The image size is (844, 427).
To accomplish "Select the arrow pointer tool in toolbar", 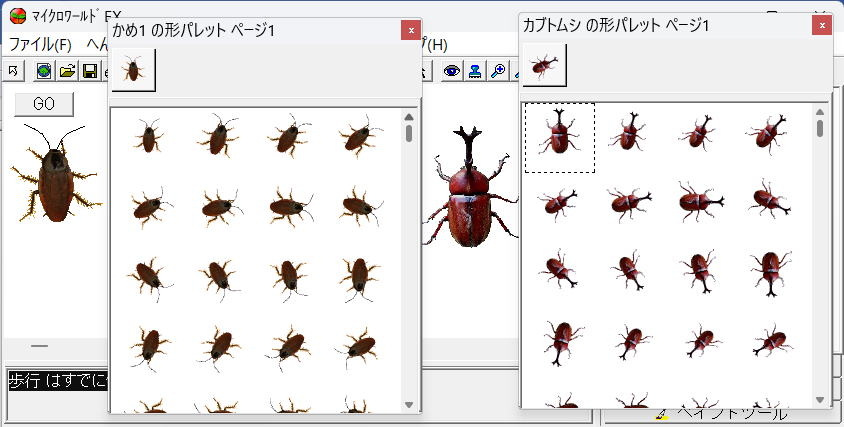I will tap(14, 71).
